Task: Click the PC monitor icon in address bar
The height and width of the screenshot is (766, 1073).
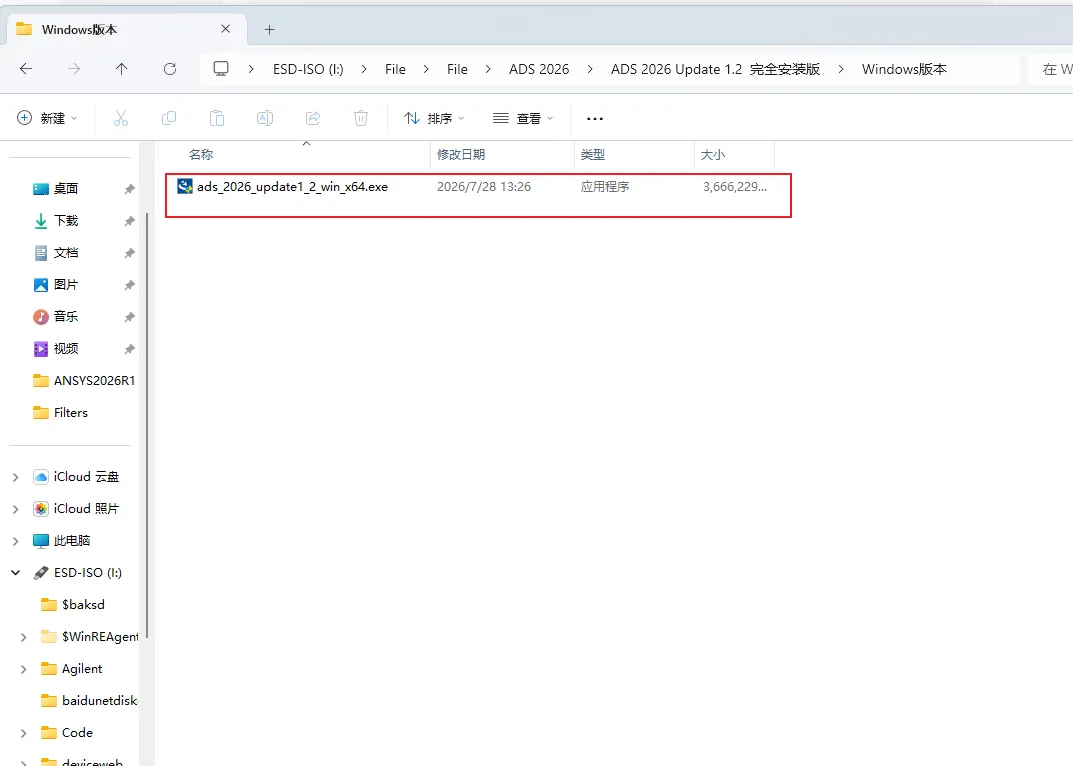Action: coord(220,69)
